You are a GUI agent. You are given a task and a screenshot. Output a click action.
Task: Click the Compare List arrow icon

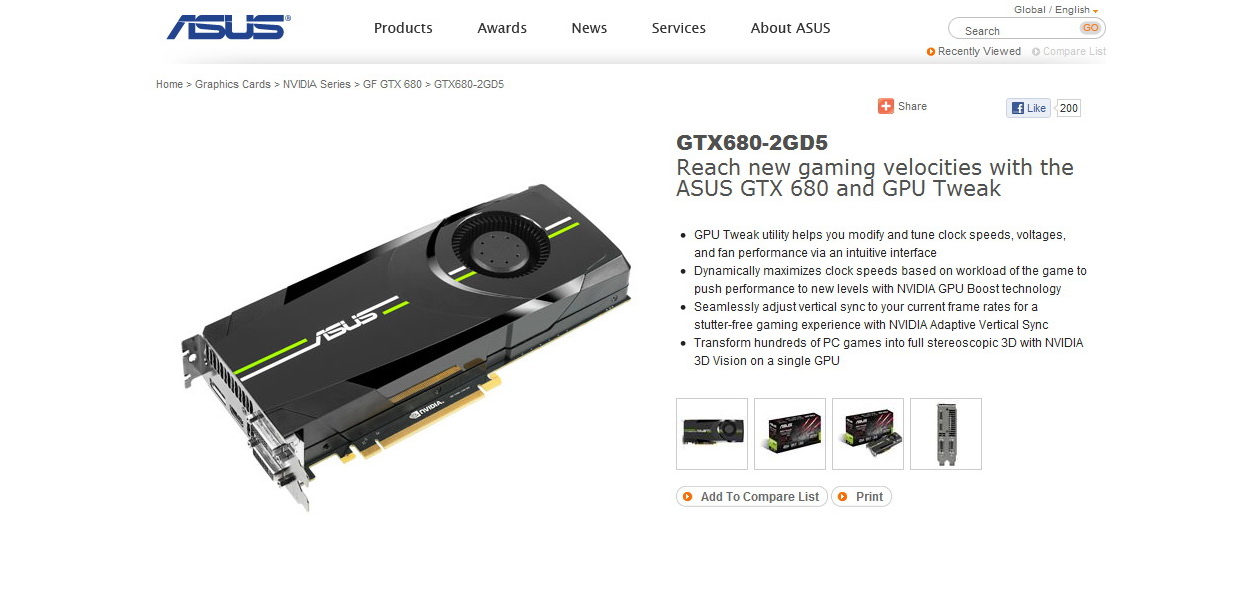(1036, 52)
